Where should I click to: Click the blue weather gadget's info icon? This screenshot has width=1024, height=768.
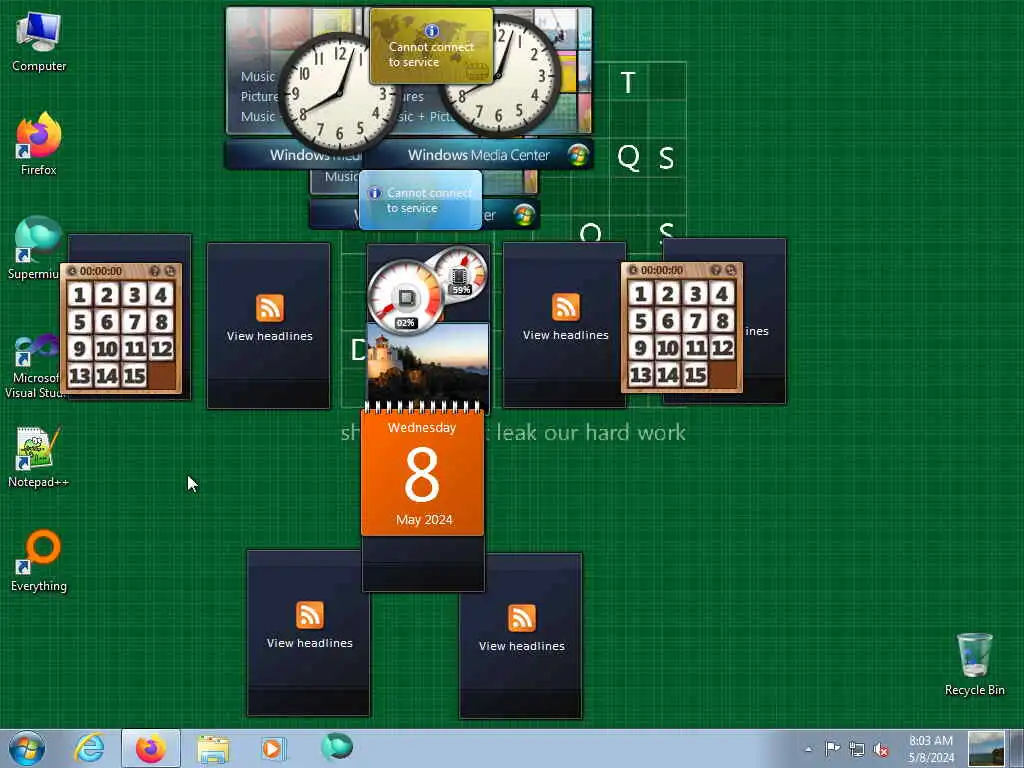(x=374, y=193)
